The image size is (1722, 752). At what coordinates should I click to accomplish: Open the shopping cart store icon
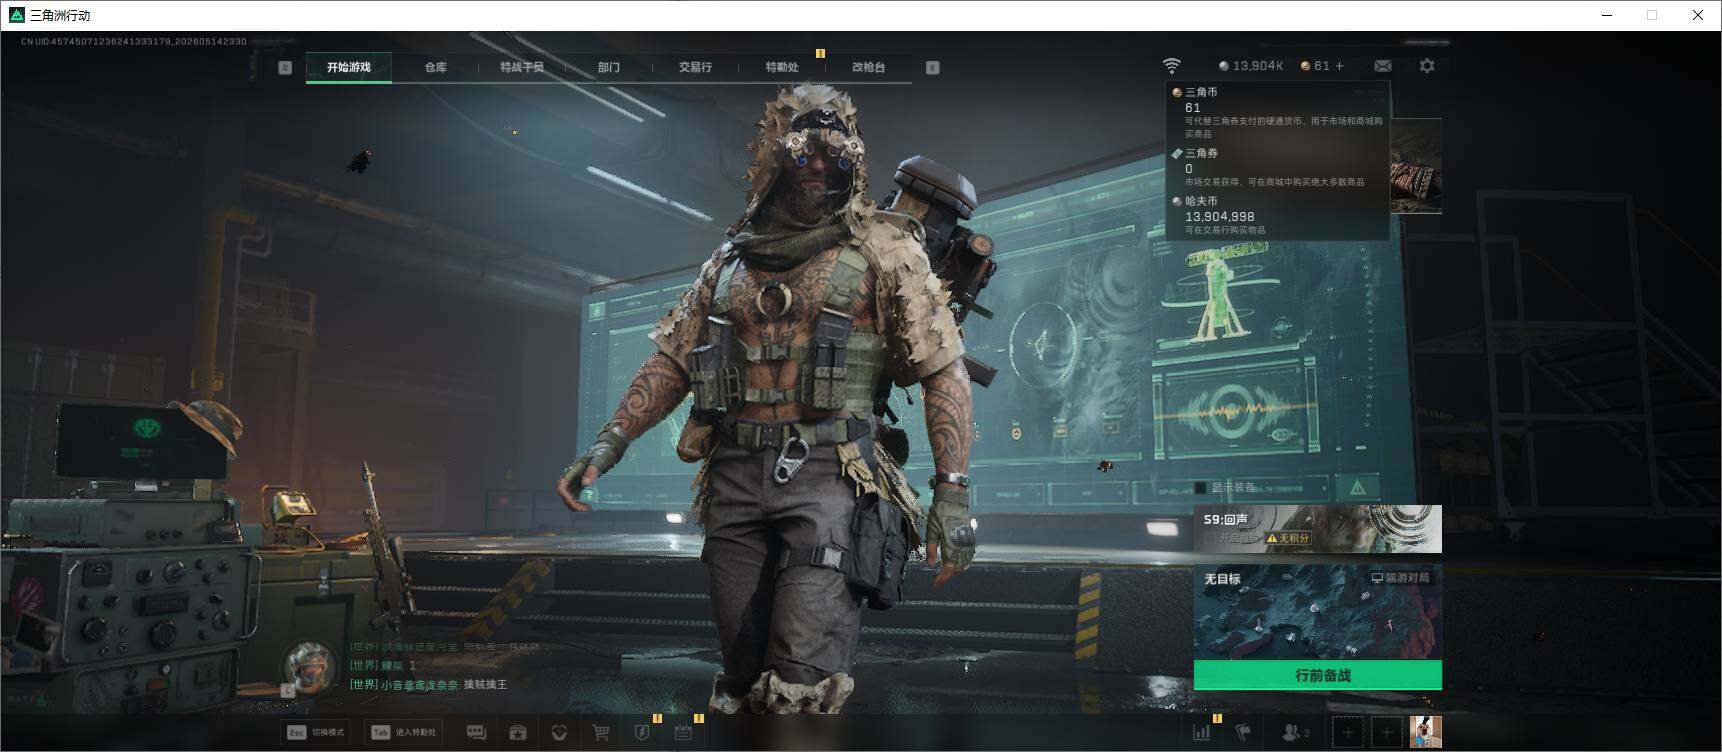click(x=601, y=733)
